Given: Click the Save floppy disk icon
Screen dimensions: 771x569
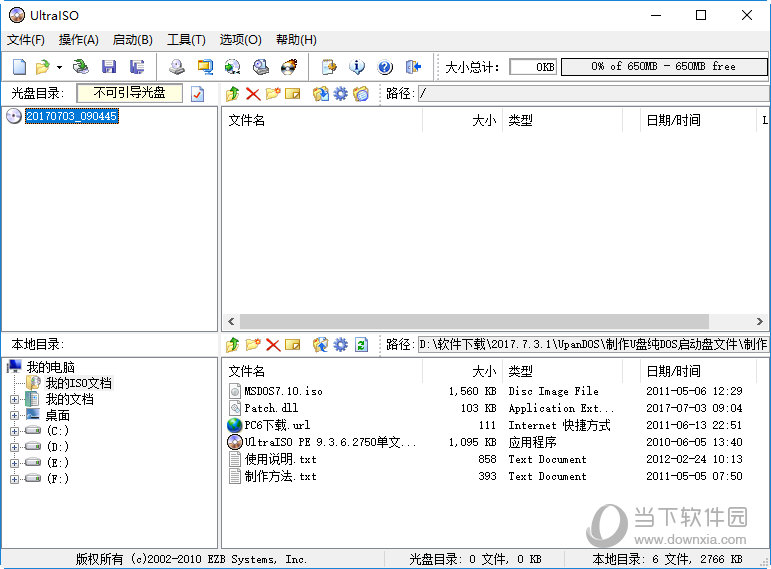Looking at the screenshot, I should point(109,67).
